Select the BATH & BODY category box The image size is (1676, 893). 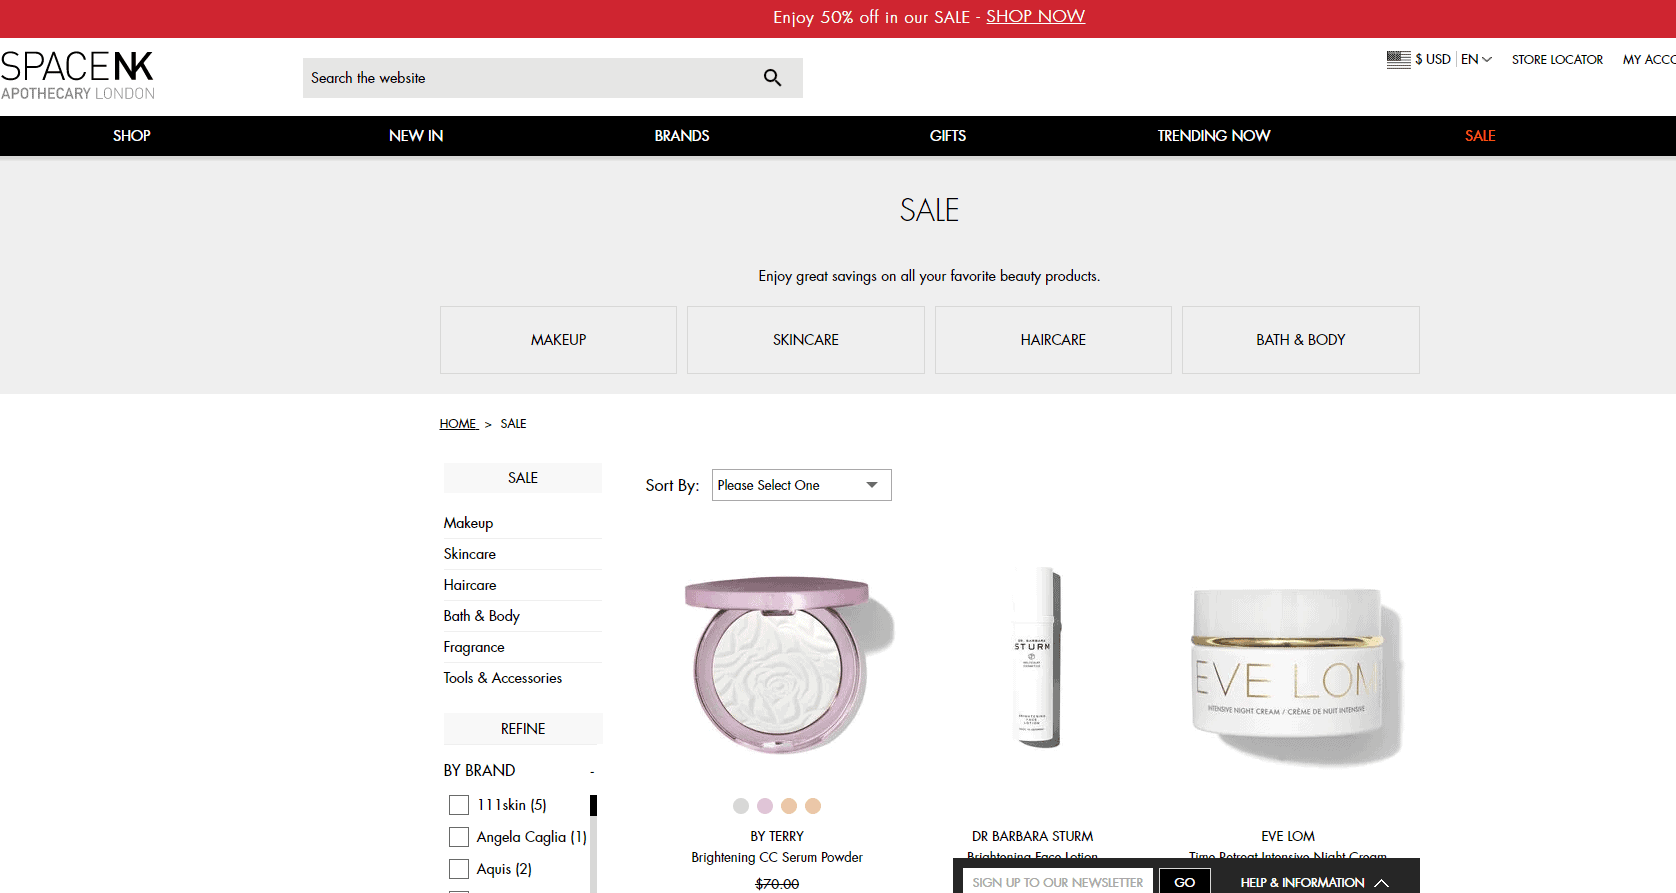(1301, 340)
